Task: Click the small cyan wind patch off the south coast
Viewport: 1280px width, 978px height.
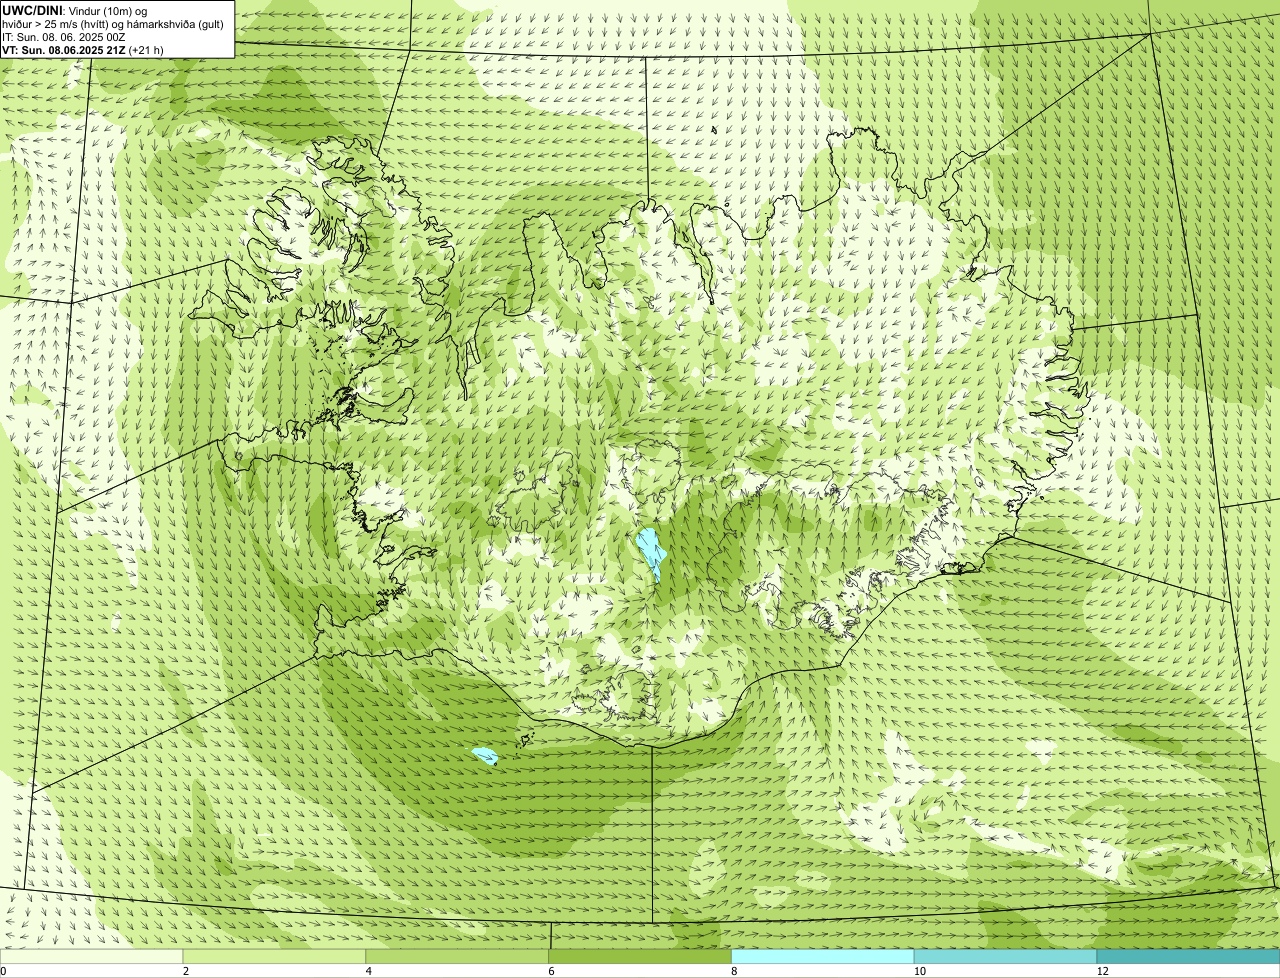Action: tap(485, 756)
